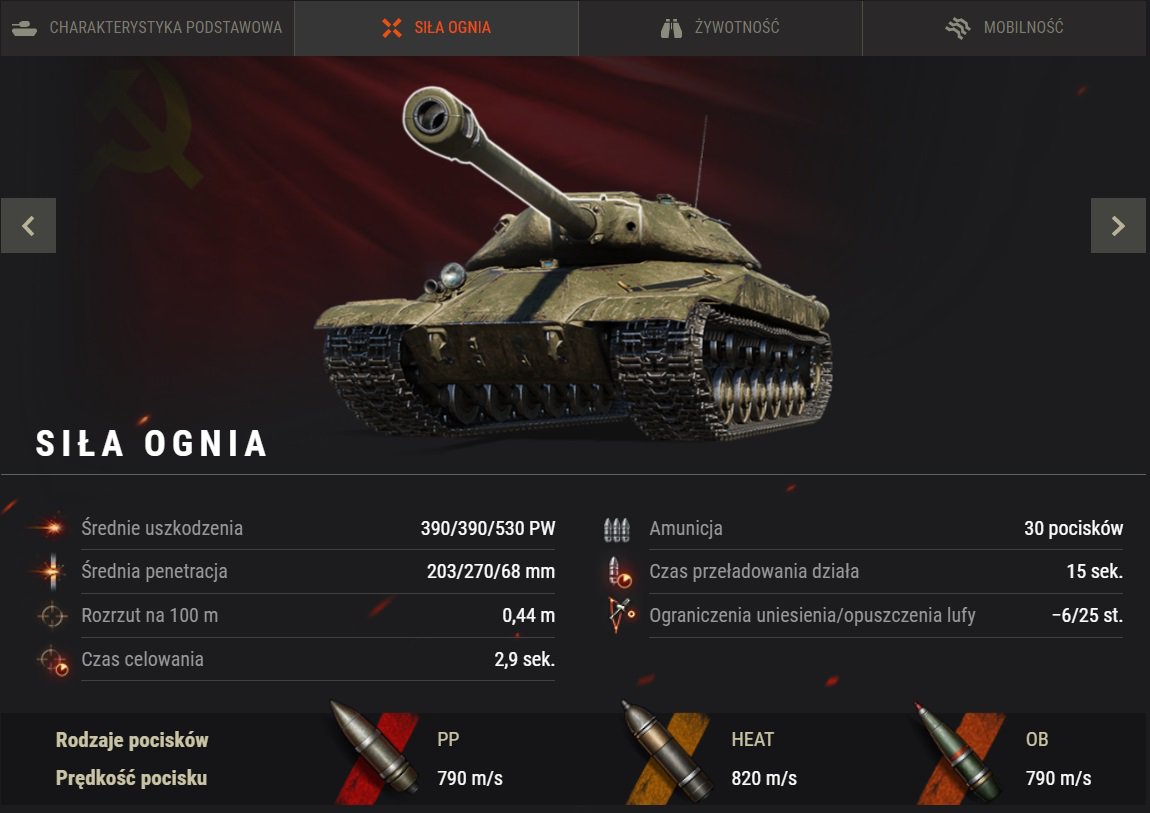Go to previous slide with left arrow

[28, 226]
